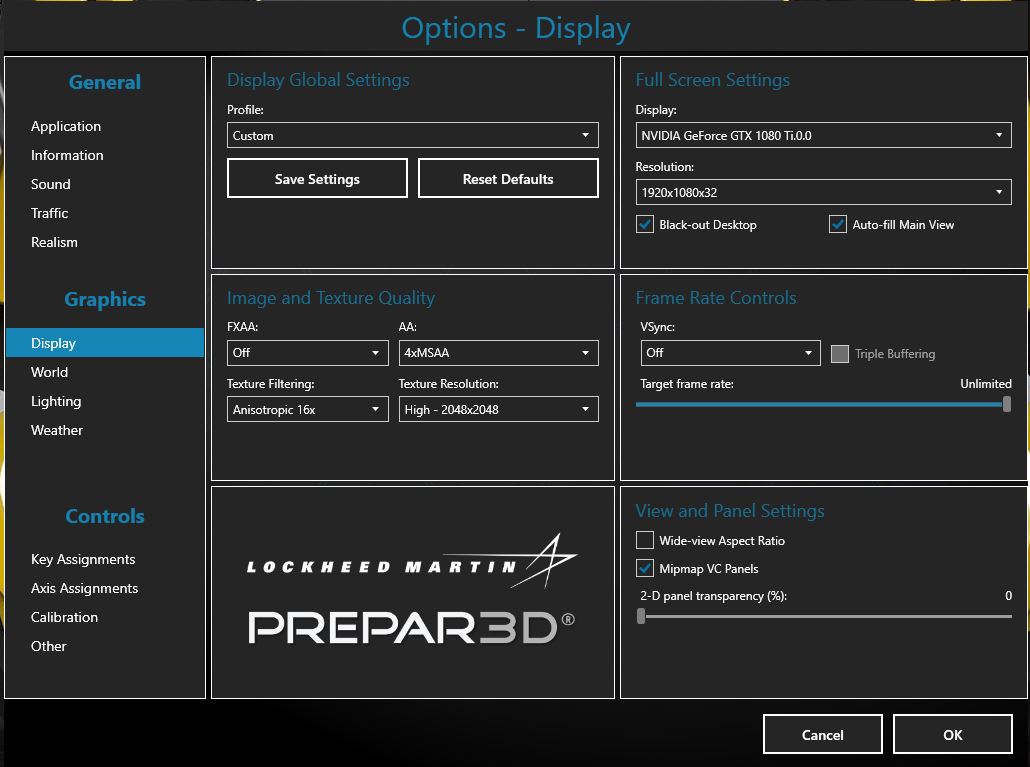Click the Controls section heading
The image size is (1030, 767).
point(105,516)
